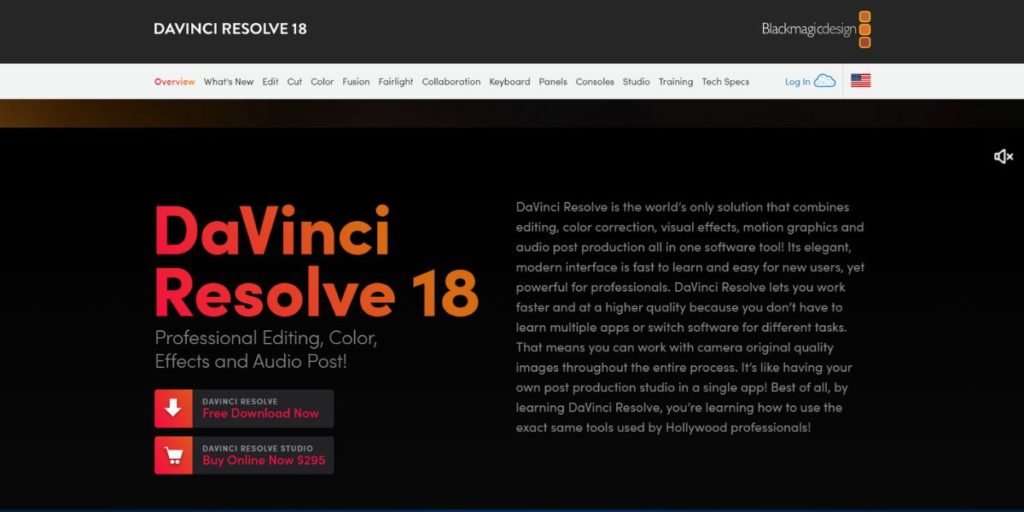Open the Overview tab

[174, 82]
